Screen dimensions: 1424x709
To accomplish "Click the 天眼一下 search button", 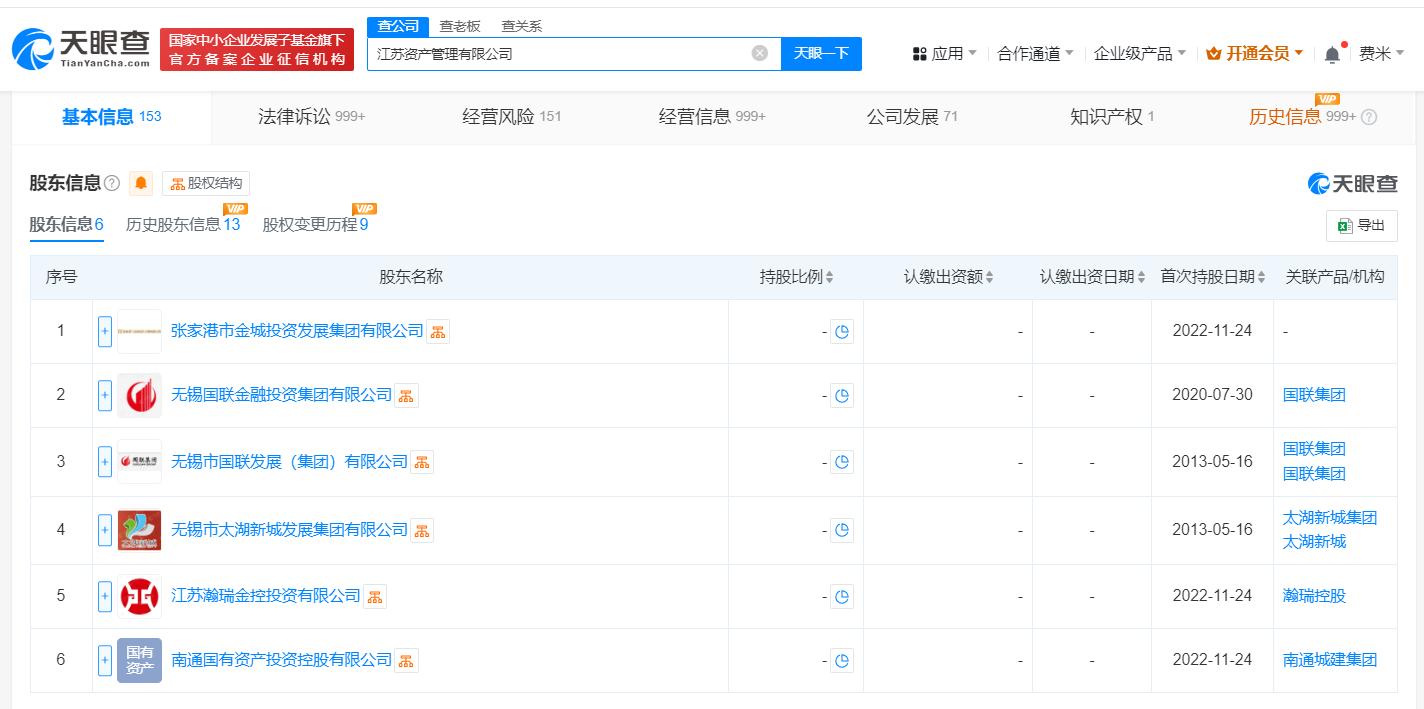I will (x=821, y=54).
